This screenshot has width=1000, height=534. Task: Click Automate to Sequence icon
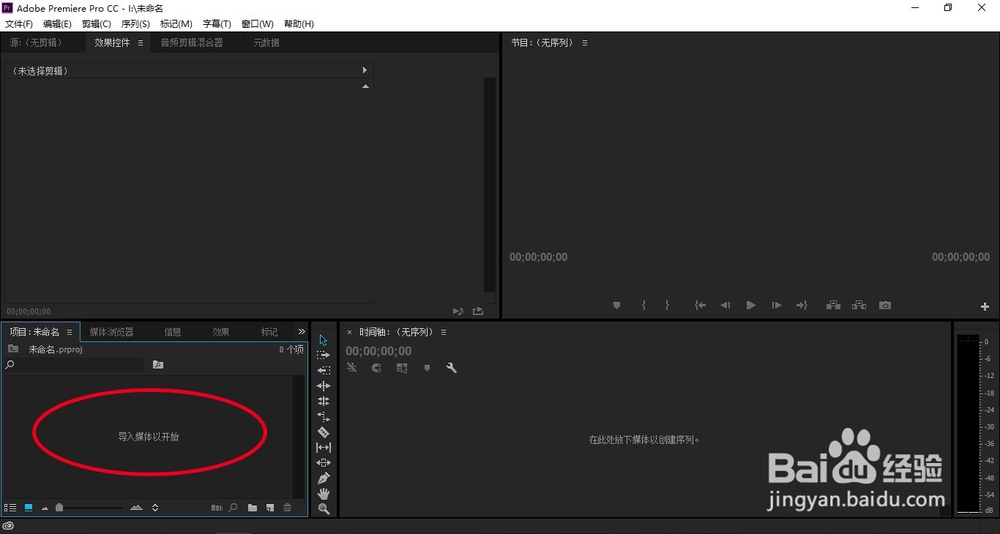(217, 508)
